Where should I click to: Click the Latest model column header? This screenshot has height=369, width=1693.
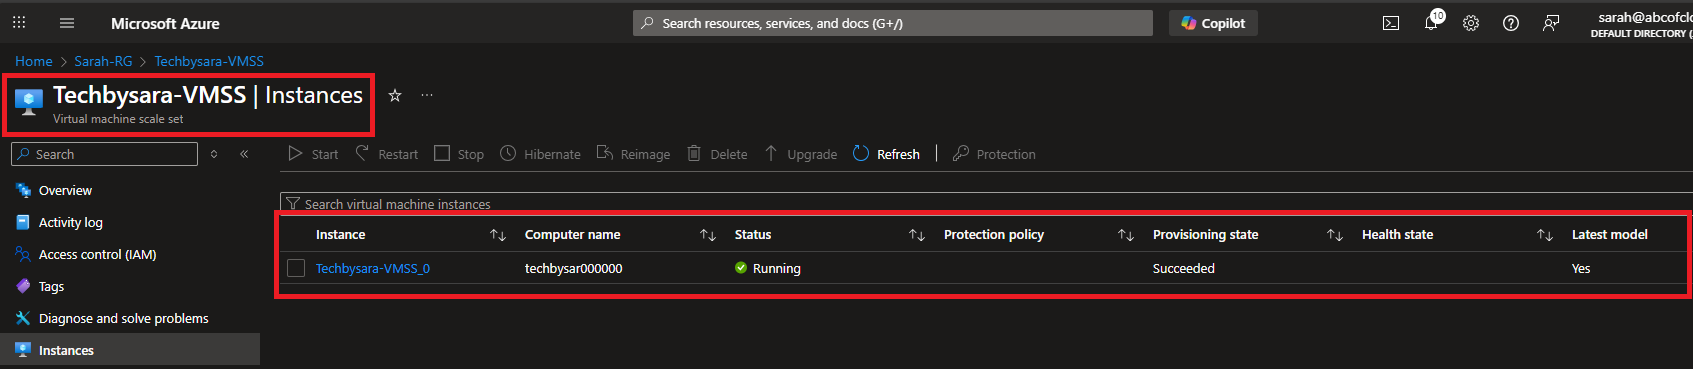1609,235
